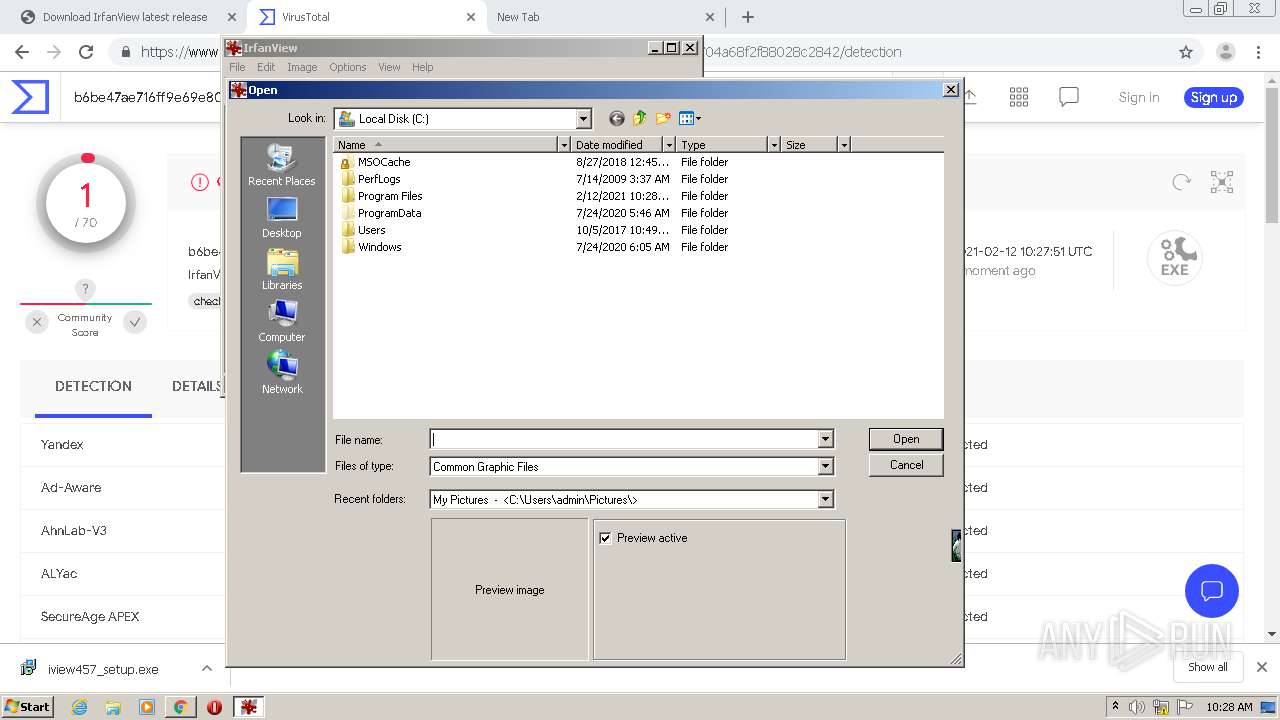This screenshot has height=720, width=1280.
Task: Click Sign up on VirusTotal page
Action: [1214, 97]
